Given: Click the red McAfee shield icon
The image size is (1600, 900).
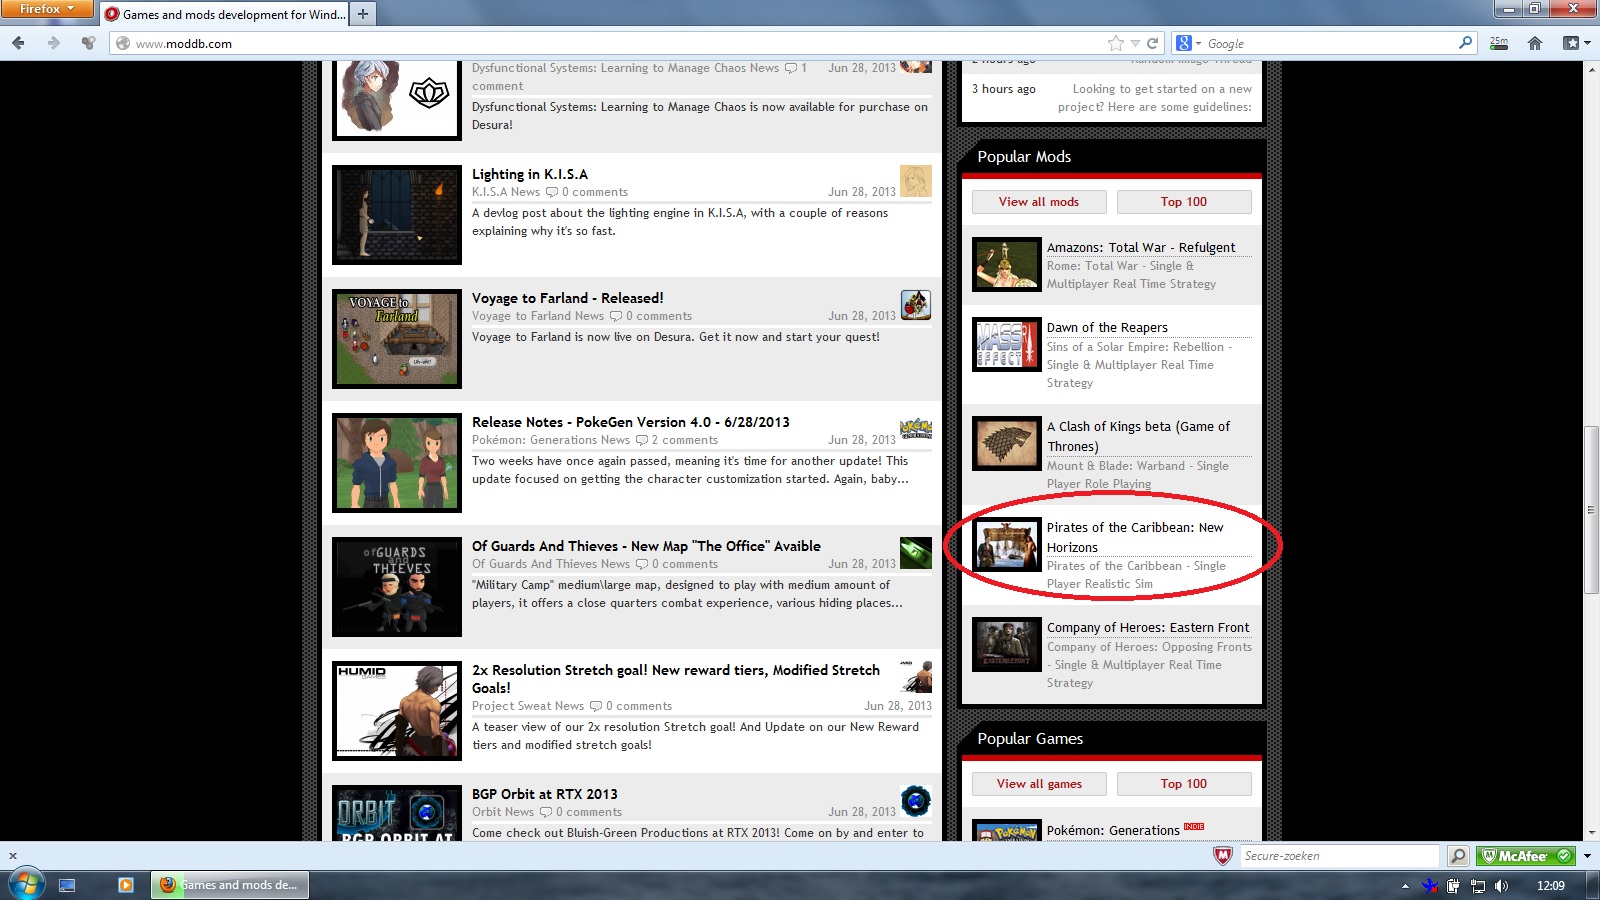Looking at the screenshot, I should click(1222, 856).
